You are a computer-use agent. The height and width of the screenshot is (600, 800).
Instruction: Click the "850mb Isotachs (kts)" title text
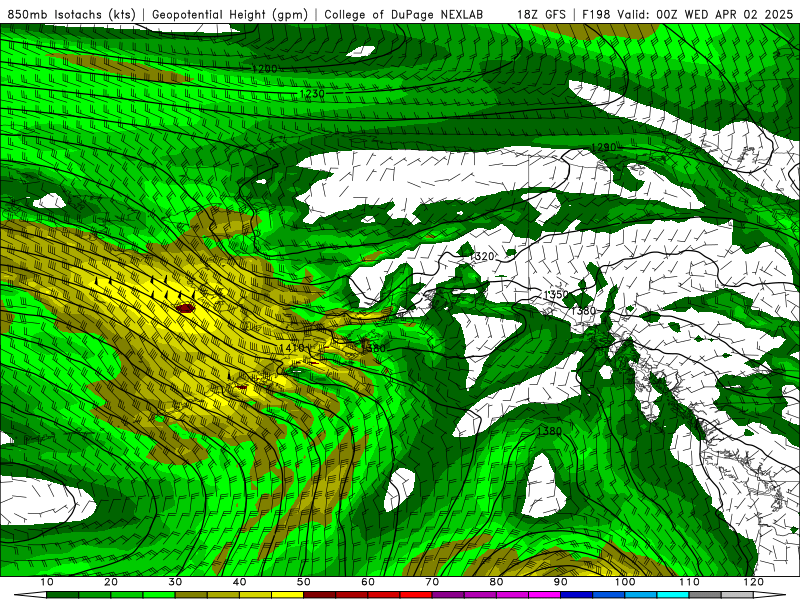tap(71, 14)
